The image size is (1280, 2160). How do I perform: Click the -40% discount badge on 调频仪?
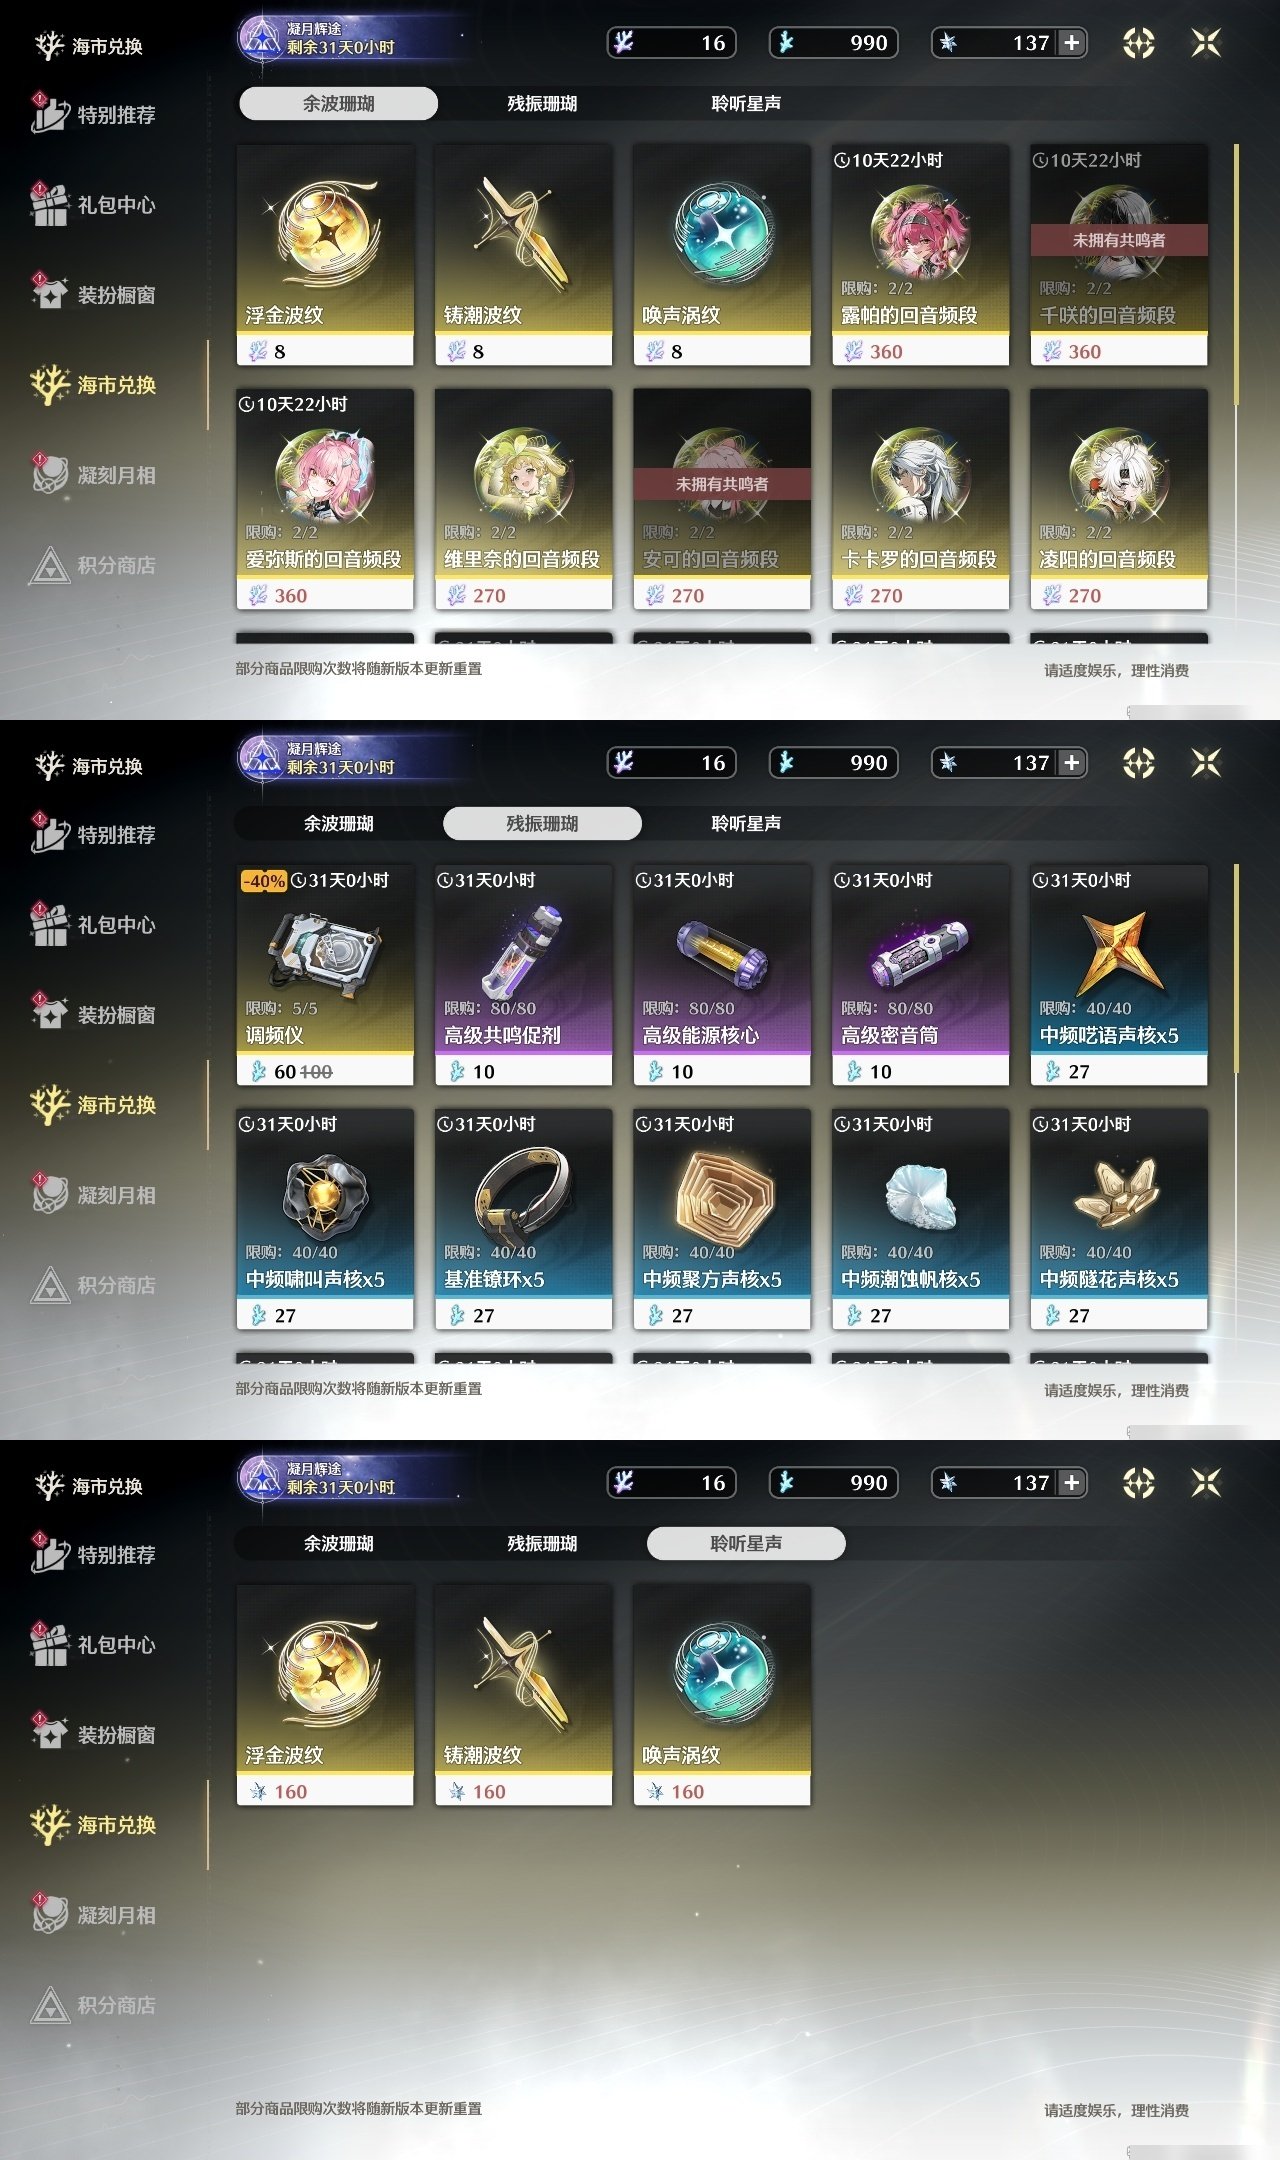click(x=264, y=881)
